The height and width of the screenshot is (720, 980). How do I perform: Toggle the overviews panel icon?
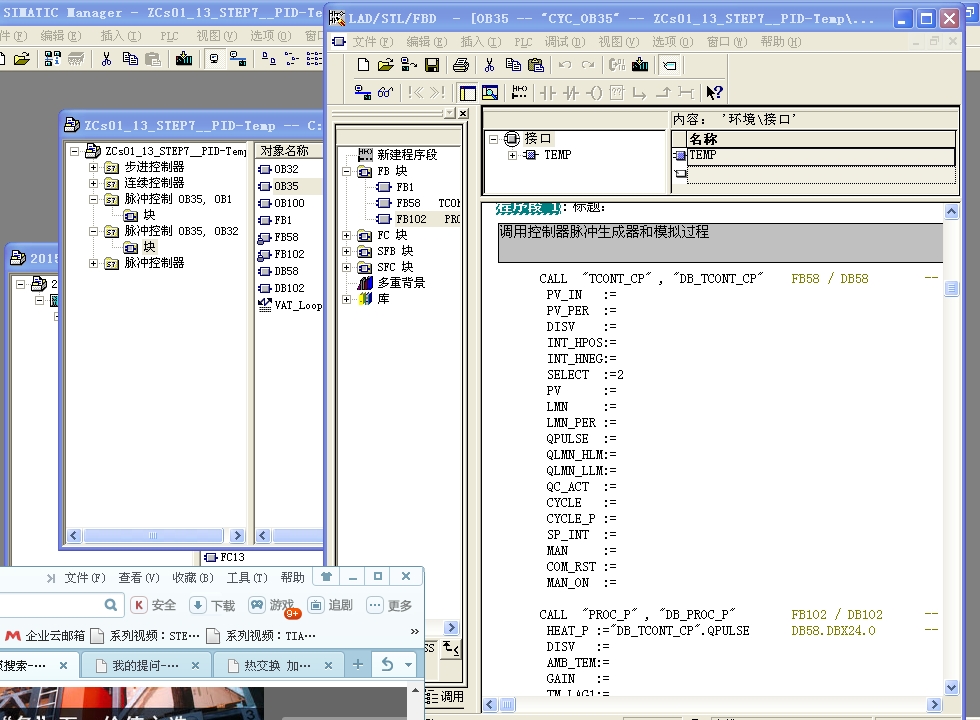(x=468, y=92)
